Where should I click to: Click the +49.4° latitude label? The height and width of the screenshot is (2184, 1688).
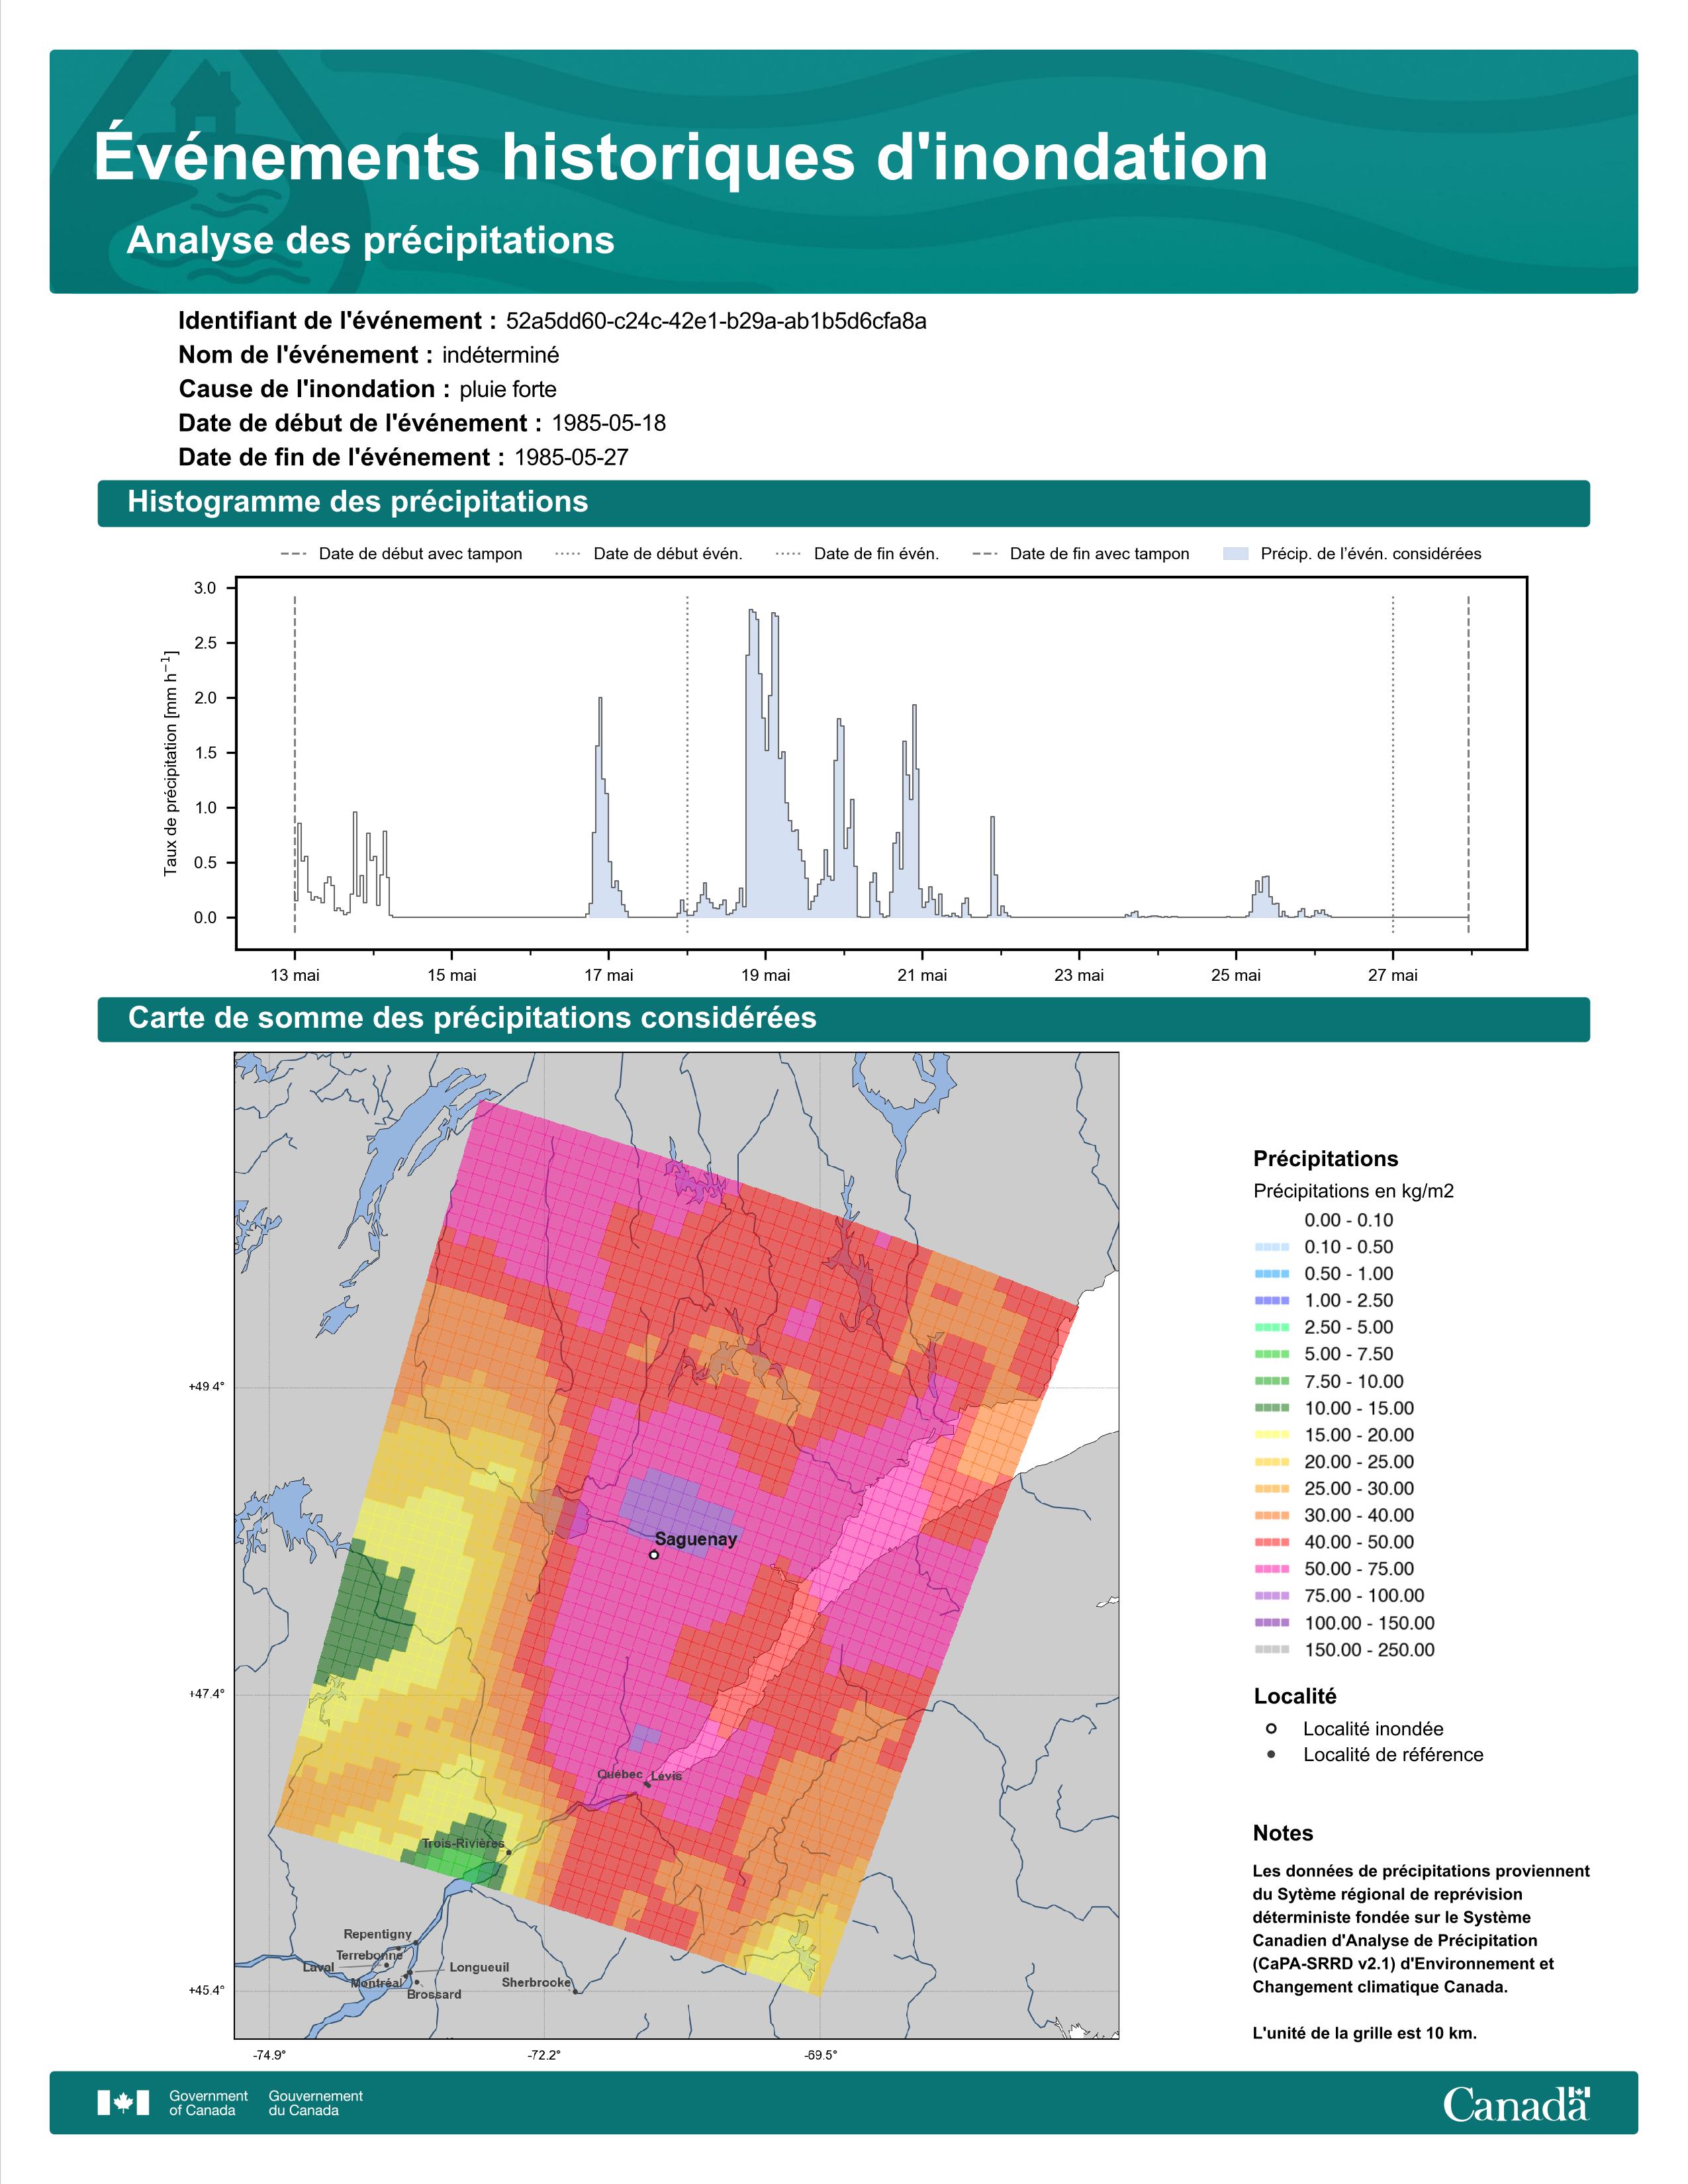(206, 1387)
